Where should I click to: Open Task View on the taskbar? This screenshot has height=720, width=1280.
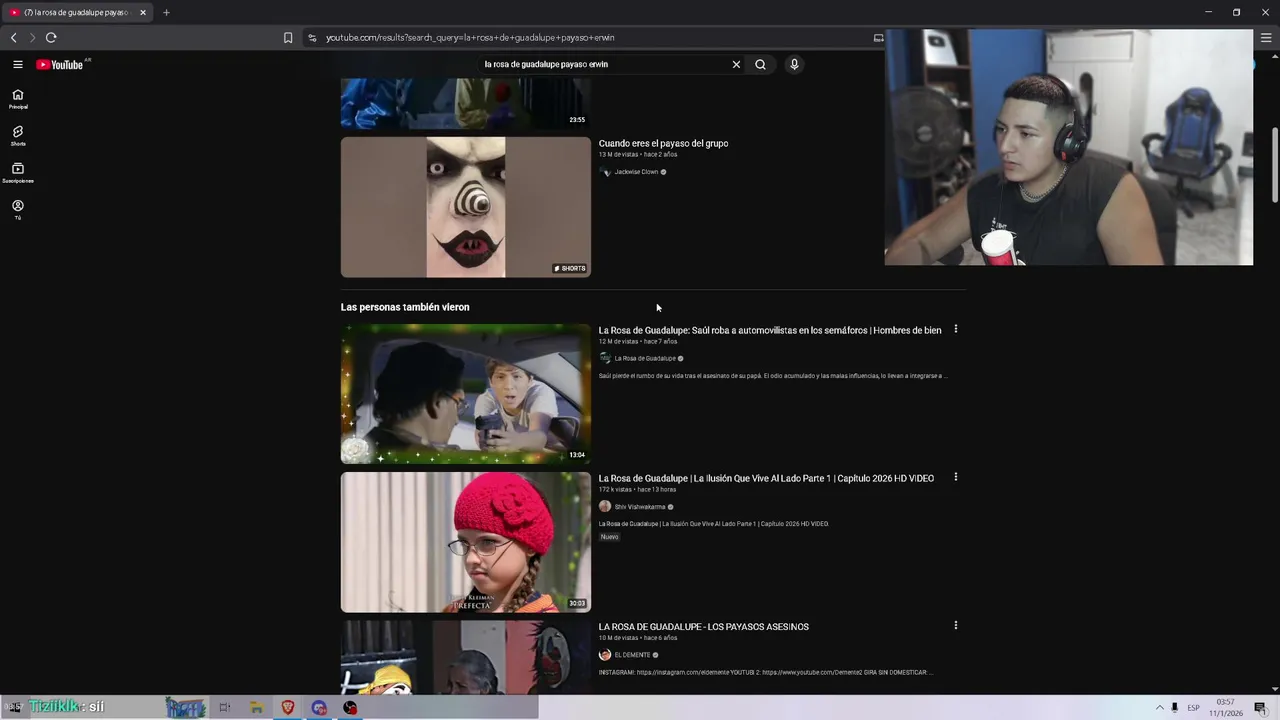[x=224, y=707]
